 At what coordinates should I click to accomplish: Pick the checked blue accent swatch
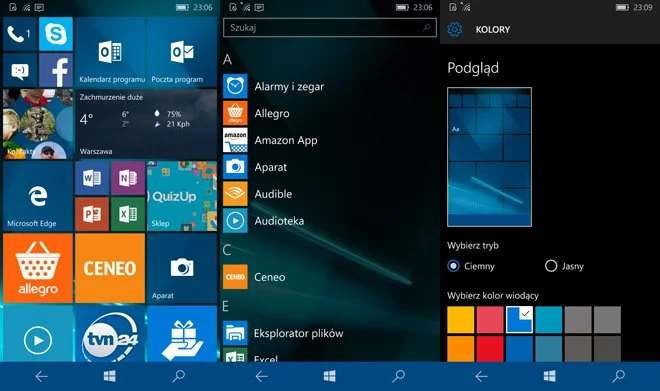tap(519, 320)
